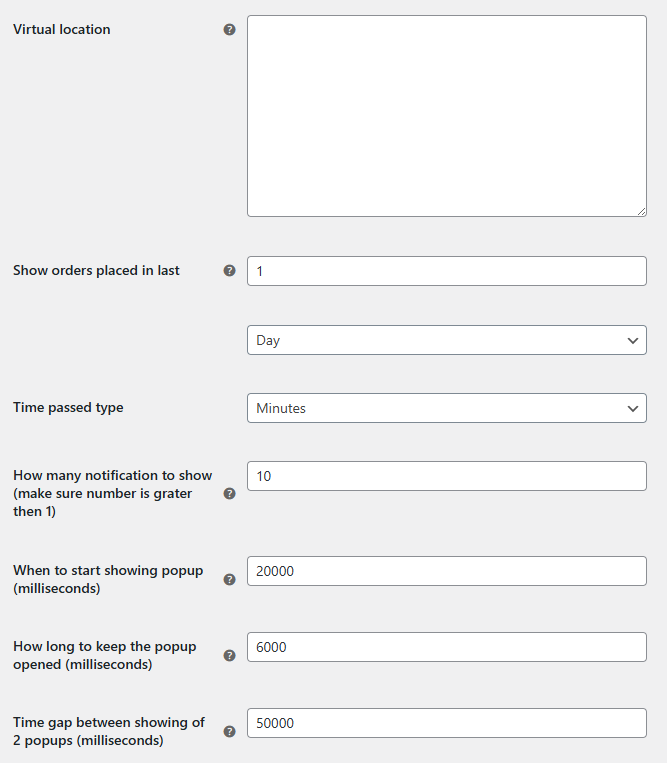The height and width of the screenshot is (763, 667).
Task: Click the Show orders placed in last field
Action: click(x=447, y=271)
